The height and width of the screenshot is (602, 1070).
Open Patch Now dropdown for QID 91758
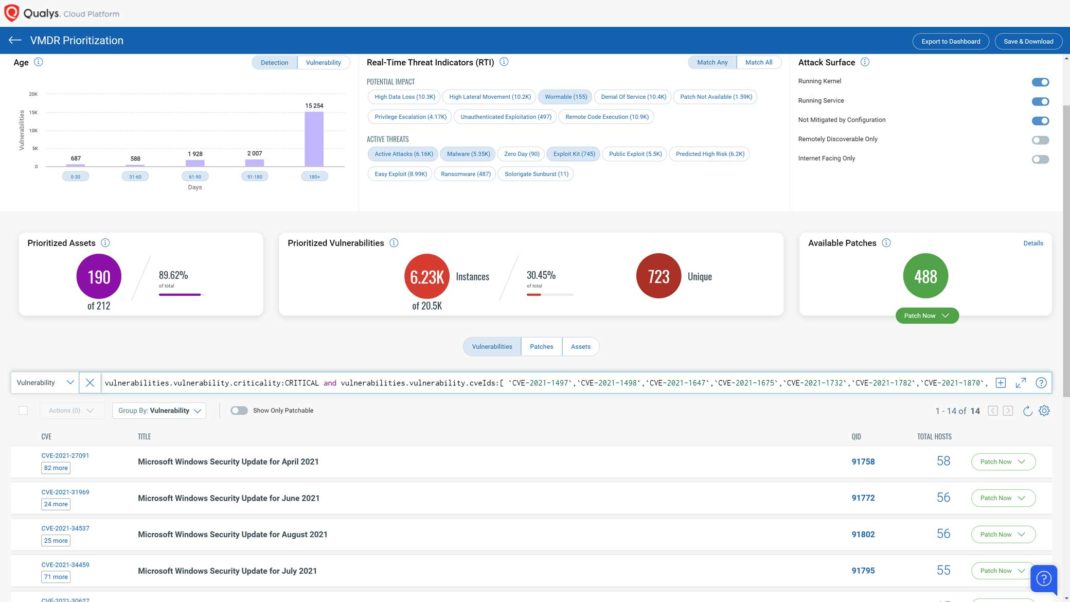pos(1002,462)
